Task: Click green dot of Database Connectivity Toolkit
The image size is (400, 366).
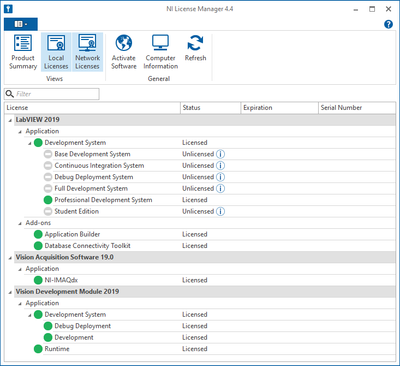Action: tap(38, 246)
